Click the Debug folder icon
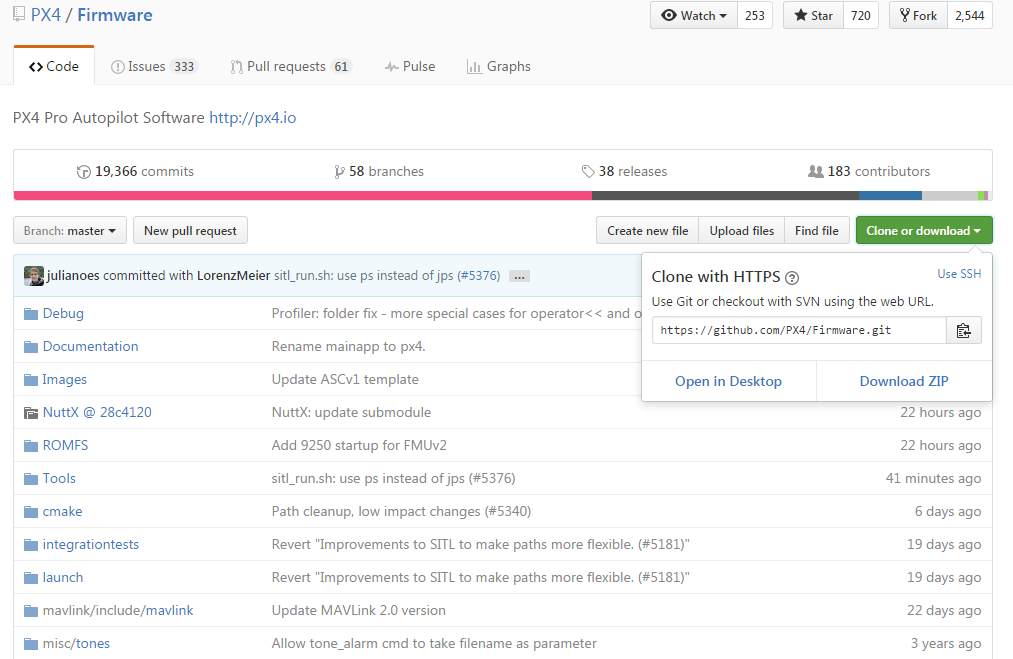The image size is (1013, 659). click(31, 314)
